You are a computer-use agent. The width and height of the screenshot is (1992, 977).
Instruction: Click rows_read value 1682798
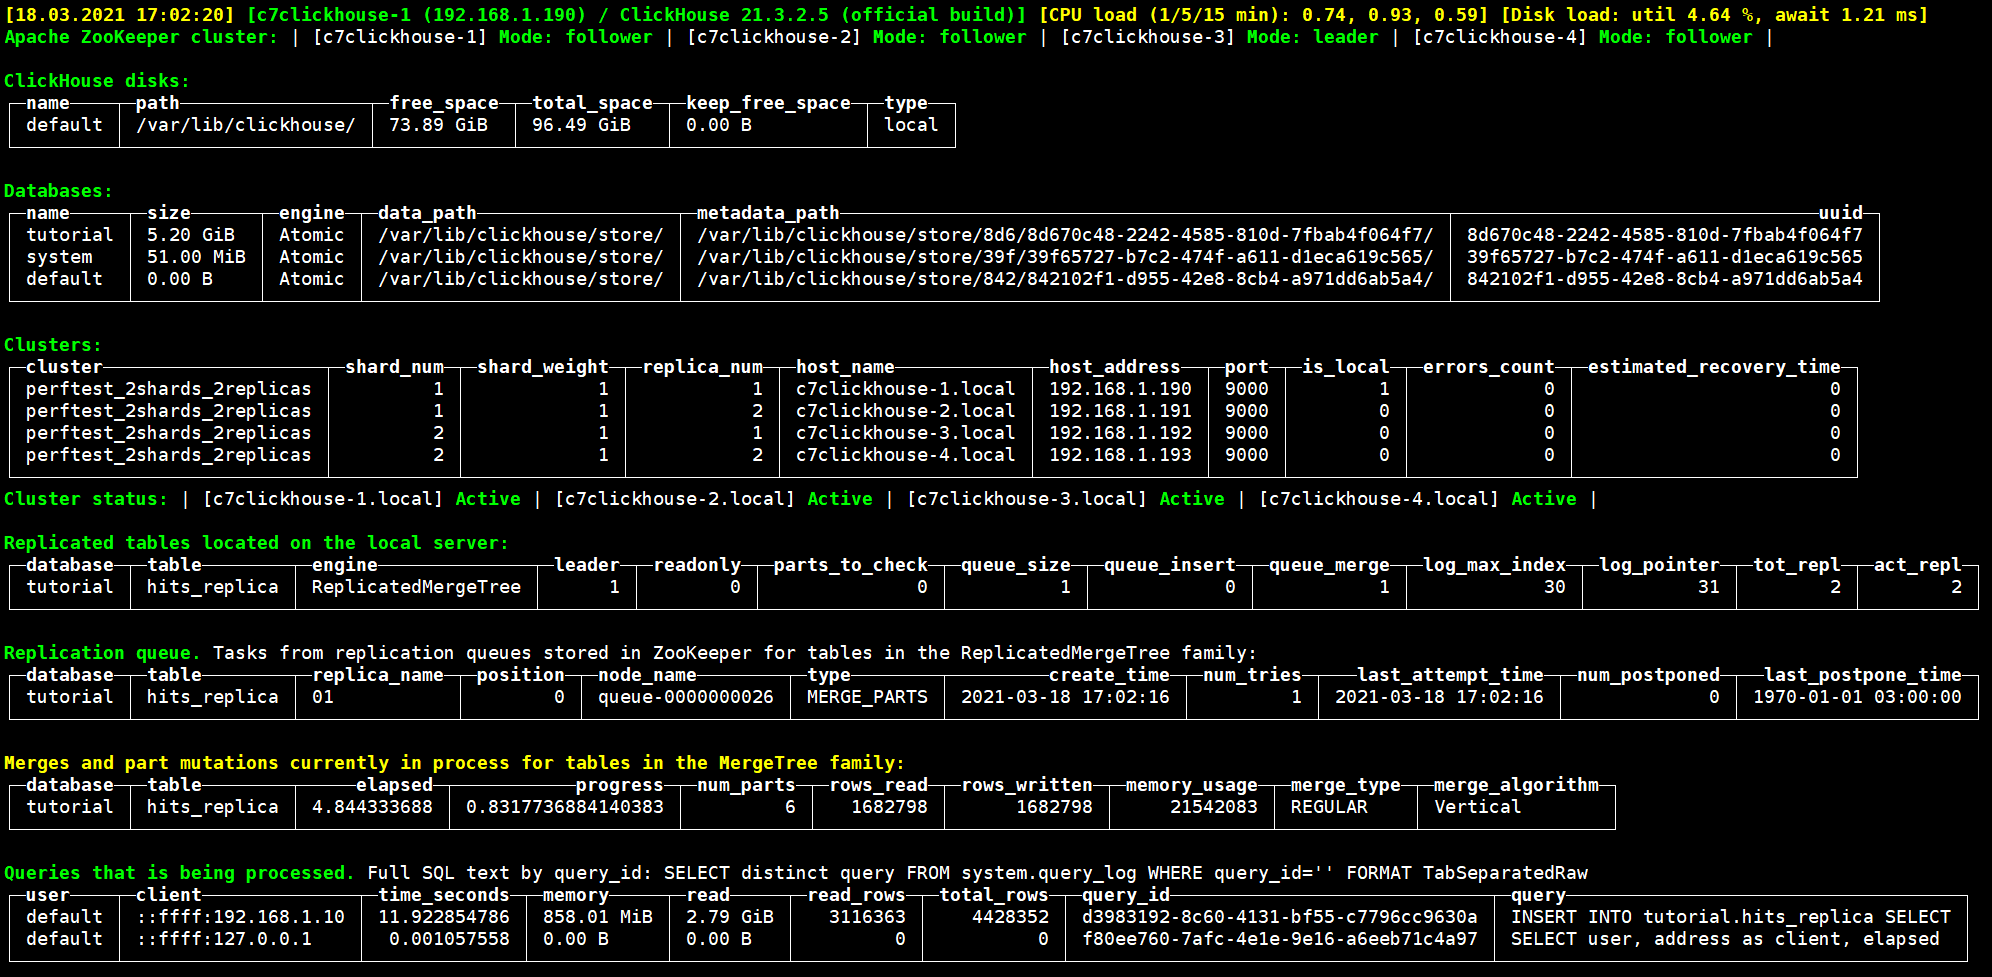[x=889, y=807]
